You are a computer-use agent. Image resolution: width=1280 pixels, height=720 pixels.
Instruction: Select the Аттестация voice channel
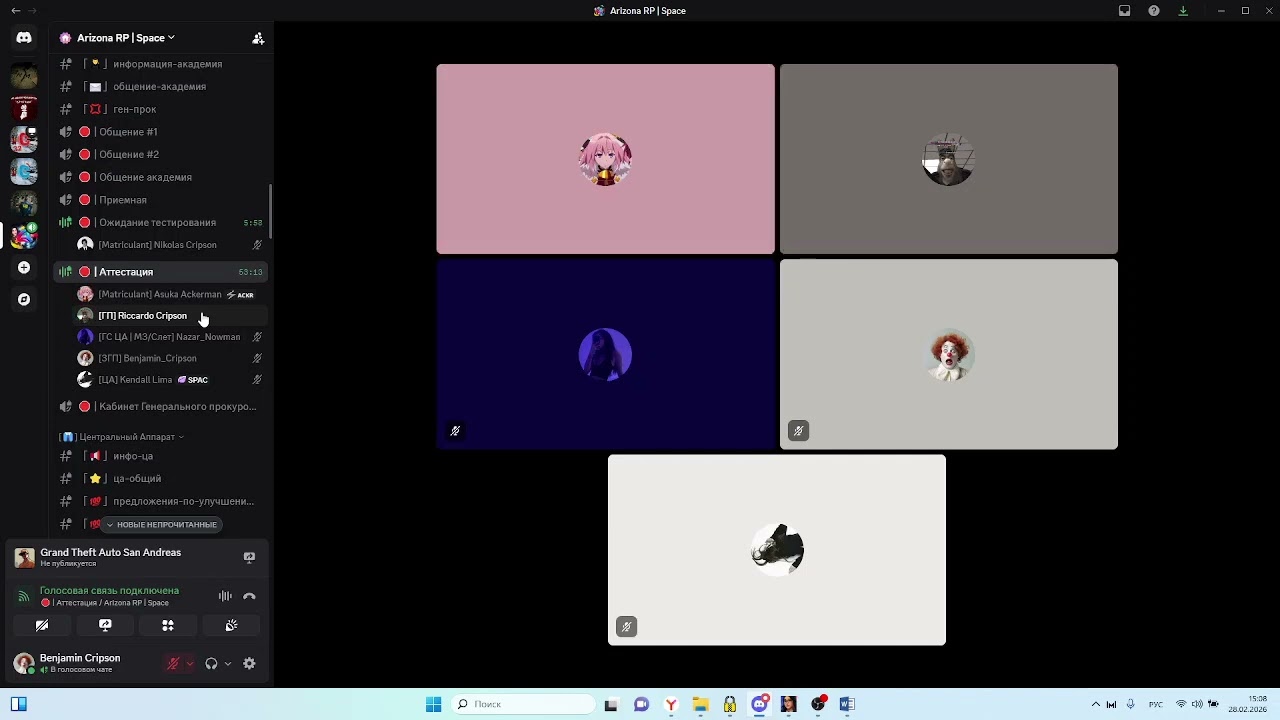click(x=161, y=272)
